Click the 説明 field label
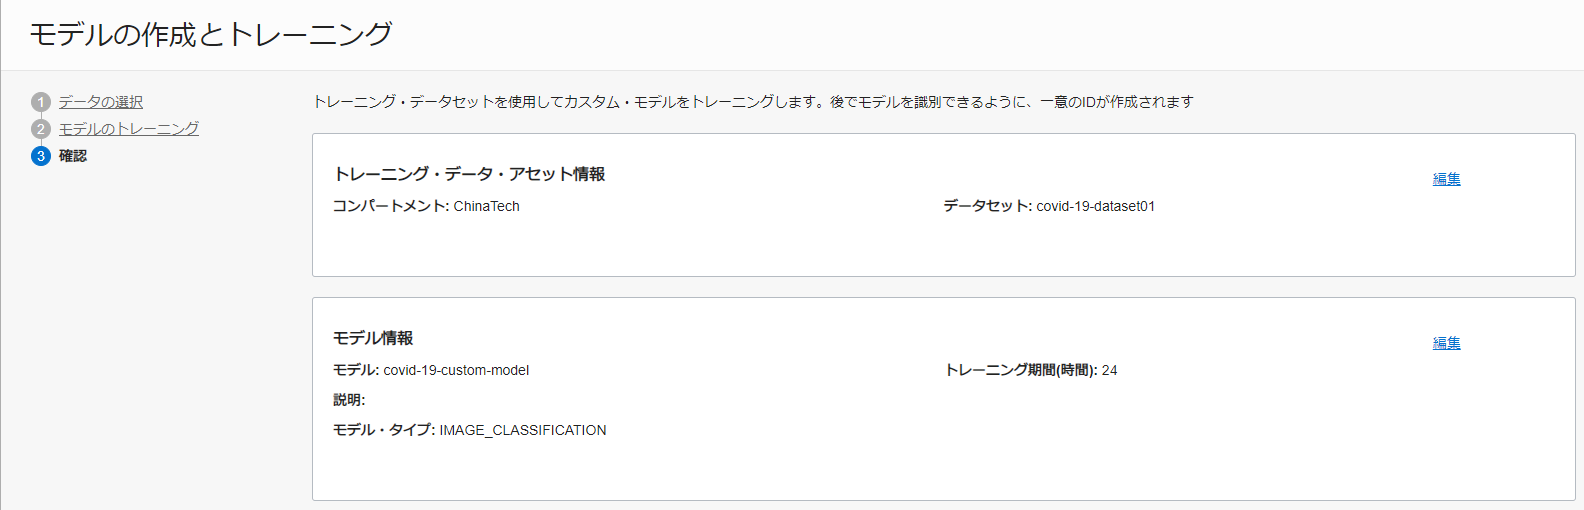 (x=349, y=400)
